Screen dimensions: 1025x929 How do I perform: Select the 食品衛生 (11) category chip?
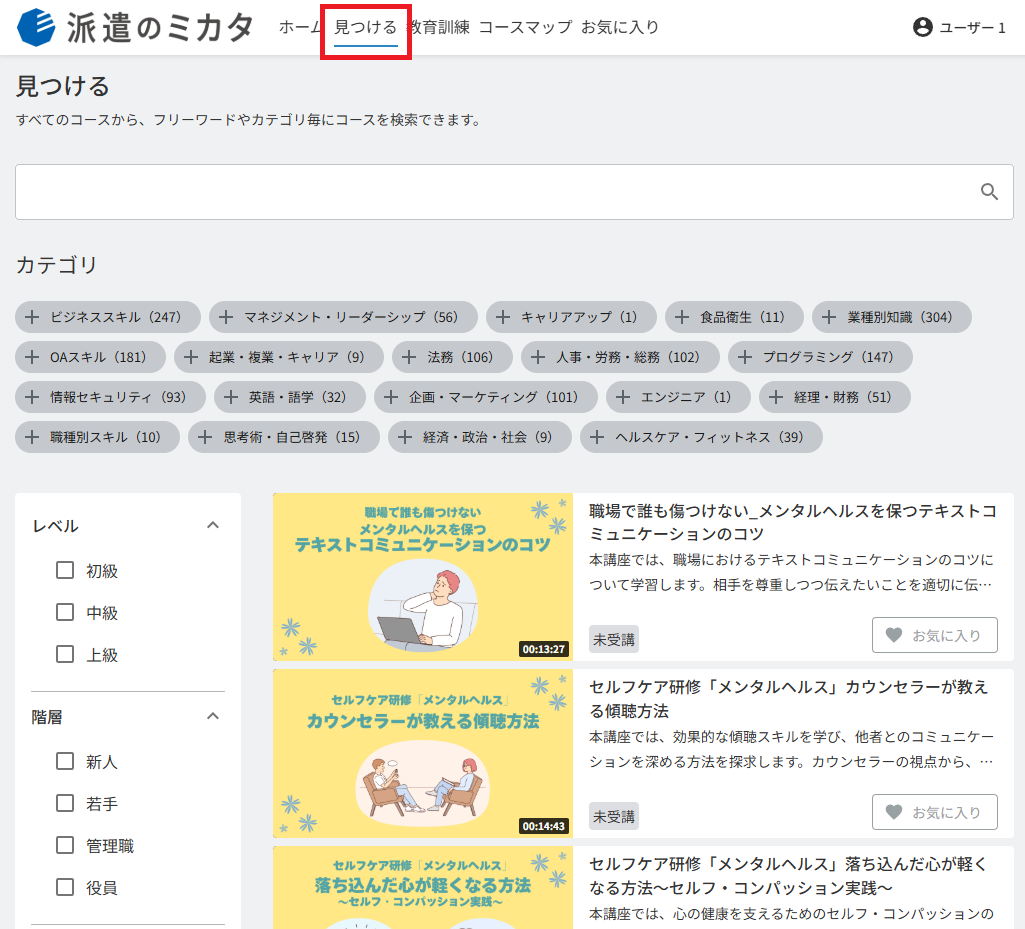click(x=734, y=317)
